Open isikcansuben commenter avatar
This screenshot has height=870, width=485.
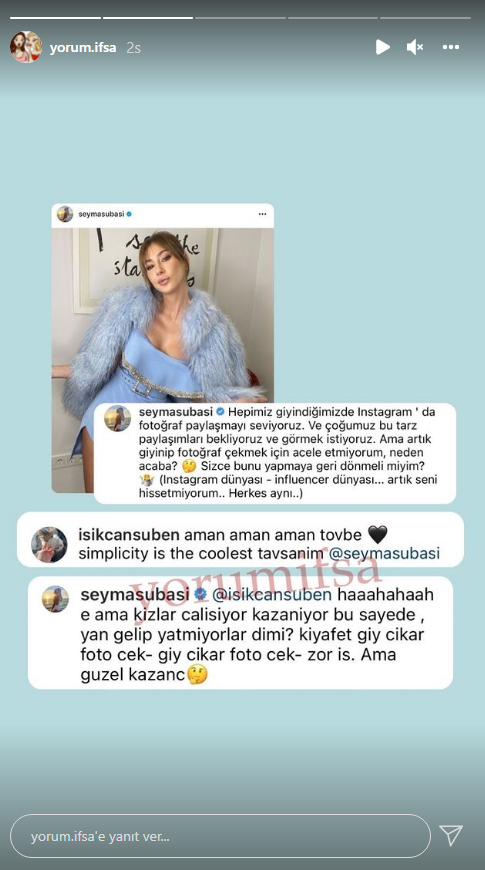[x=49, y=544]
